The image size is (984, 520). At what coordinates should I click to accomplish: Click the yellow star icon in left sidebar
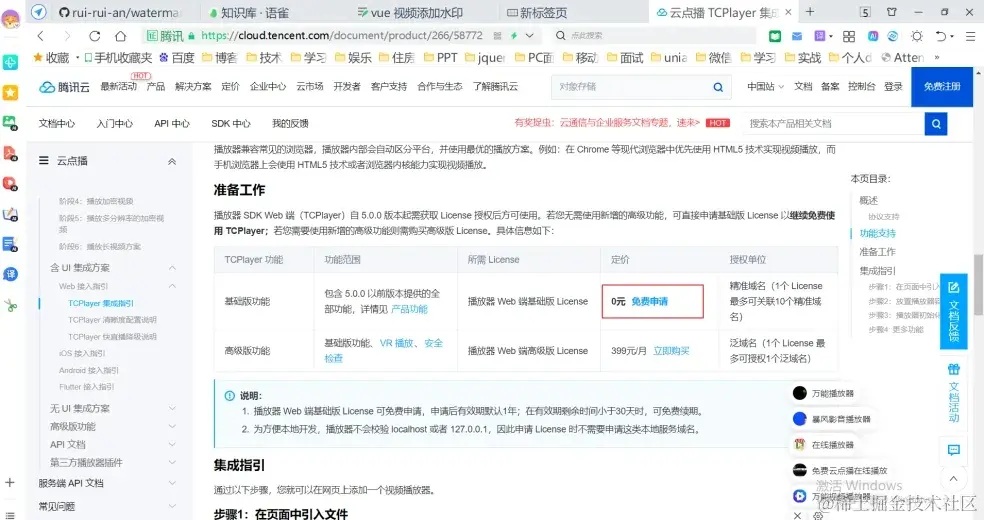pos(11,93)
